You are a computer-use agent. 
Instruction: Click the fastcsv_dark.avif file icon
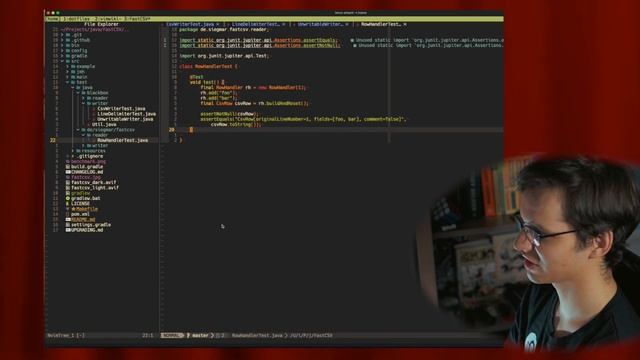point(68,183)
